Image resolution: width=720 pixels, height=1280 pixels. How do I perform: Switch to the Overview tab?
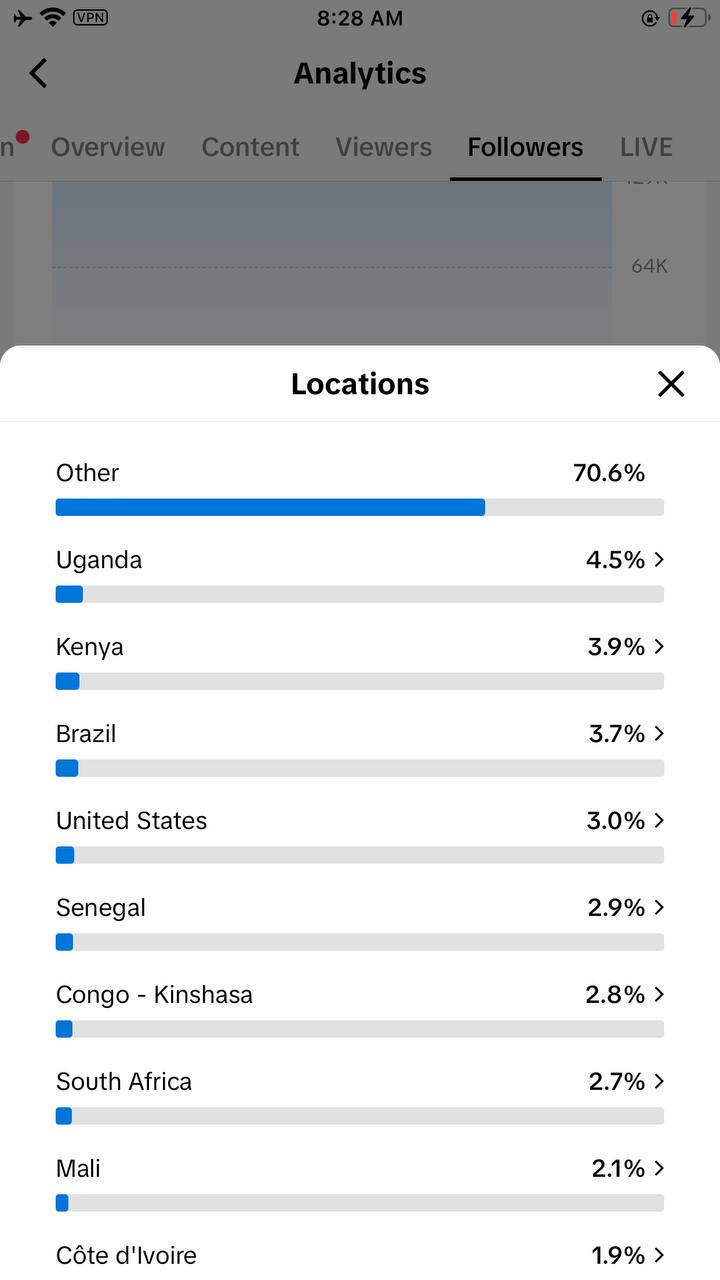pyautogui.click(x=108, y=147)
